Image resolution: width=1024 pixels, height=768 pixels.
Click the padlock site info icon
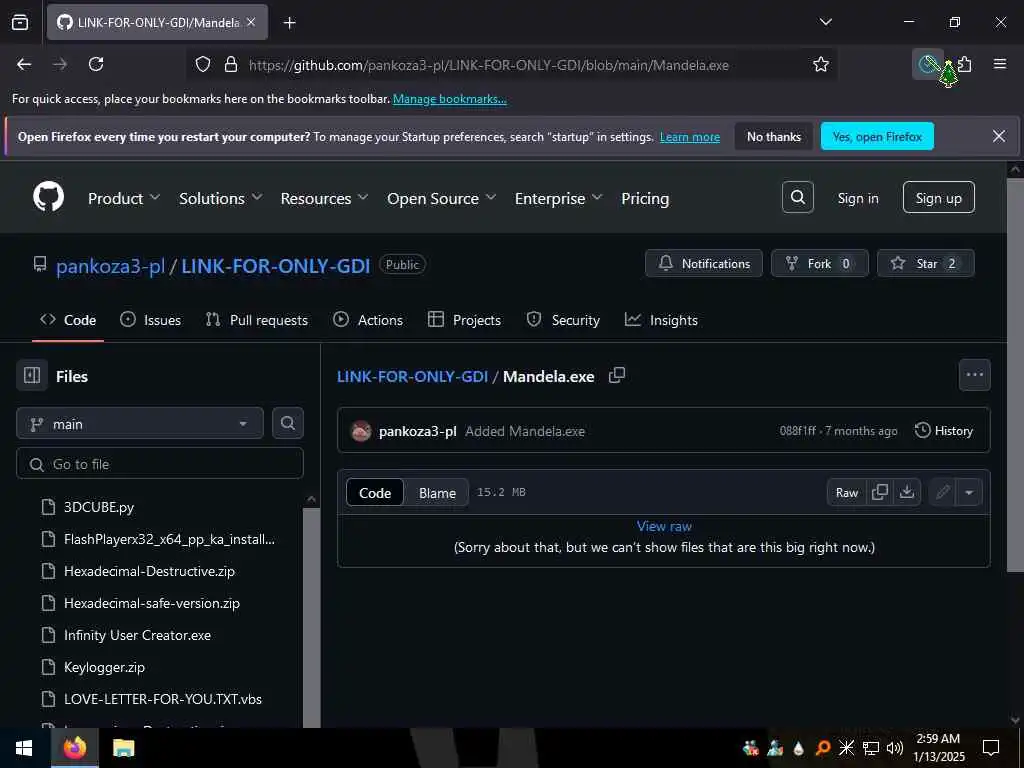point(231,64)
